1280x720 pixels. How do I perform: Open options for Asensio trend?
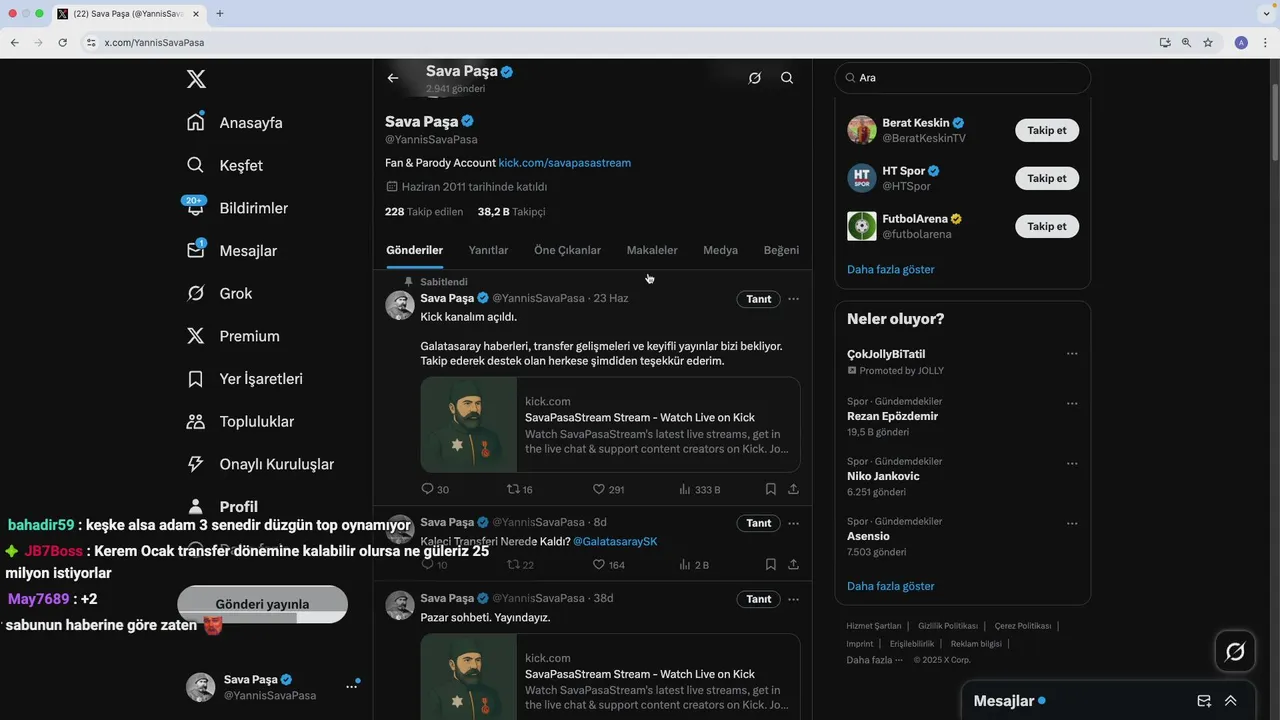[1072, 524]
